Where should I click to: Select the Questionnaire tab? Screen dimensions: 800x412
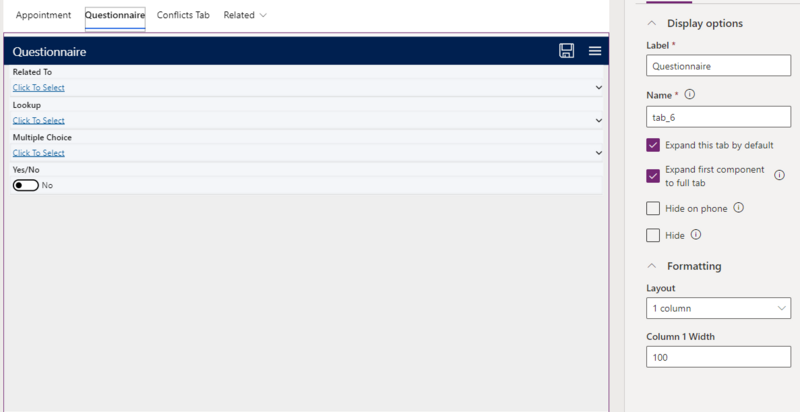click(115, 15)
